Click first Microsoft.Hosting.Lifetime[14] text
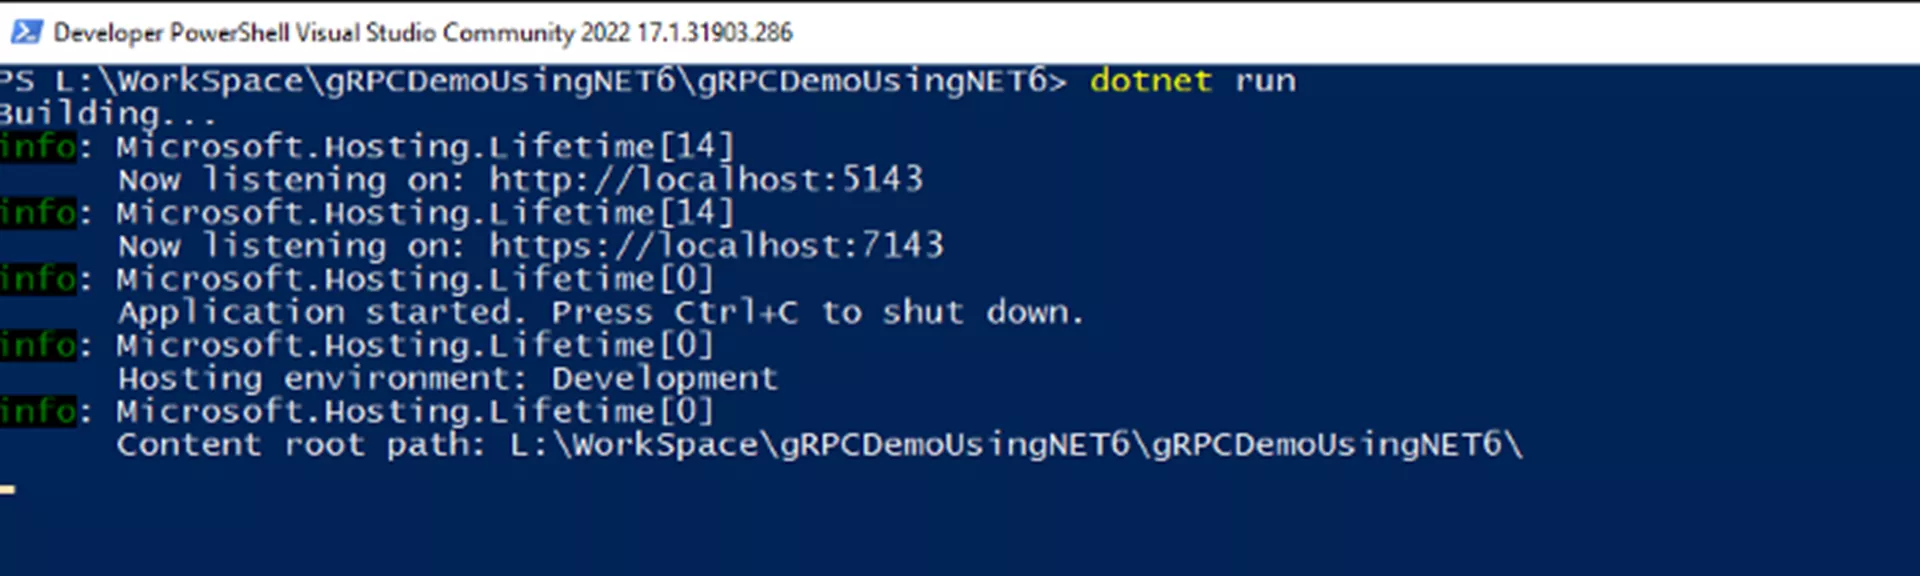 [425, 147]
